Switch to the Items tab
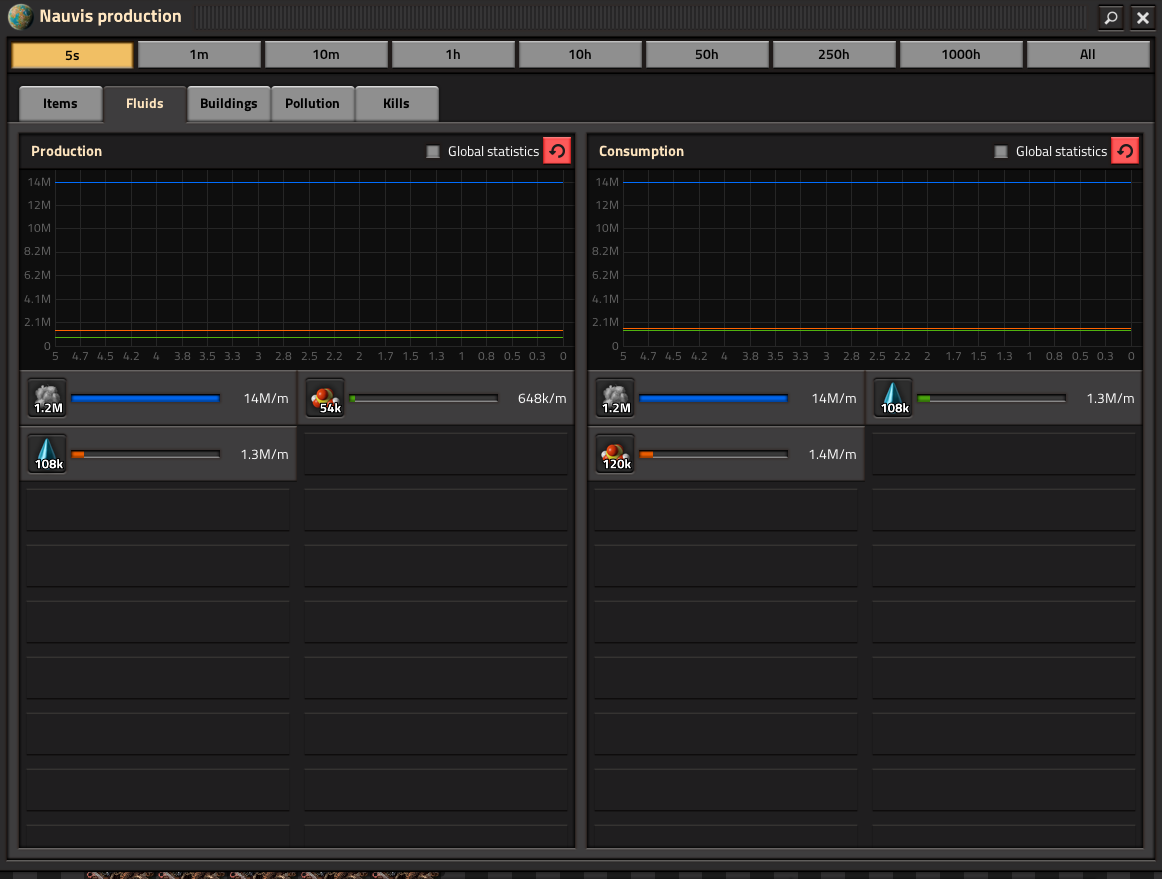 pos(60,104)
